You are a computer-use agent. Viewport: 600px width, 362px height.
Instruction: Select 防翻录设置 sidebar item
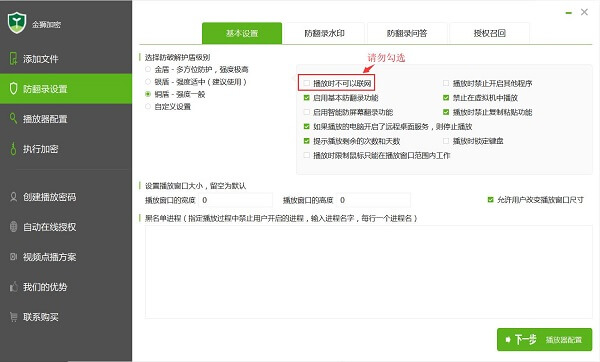pos(66,89)
